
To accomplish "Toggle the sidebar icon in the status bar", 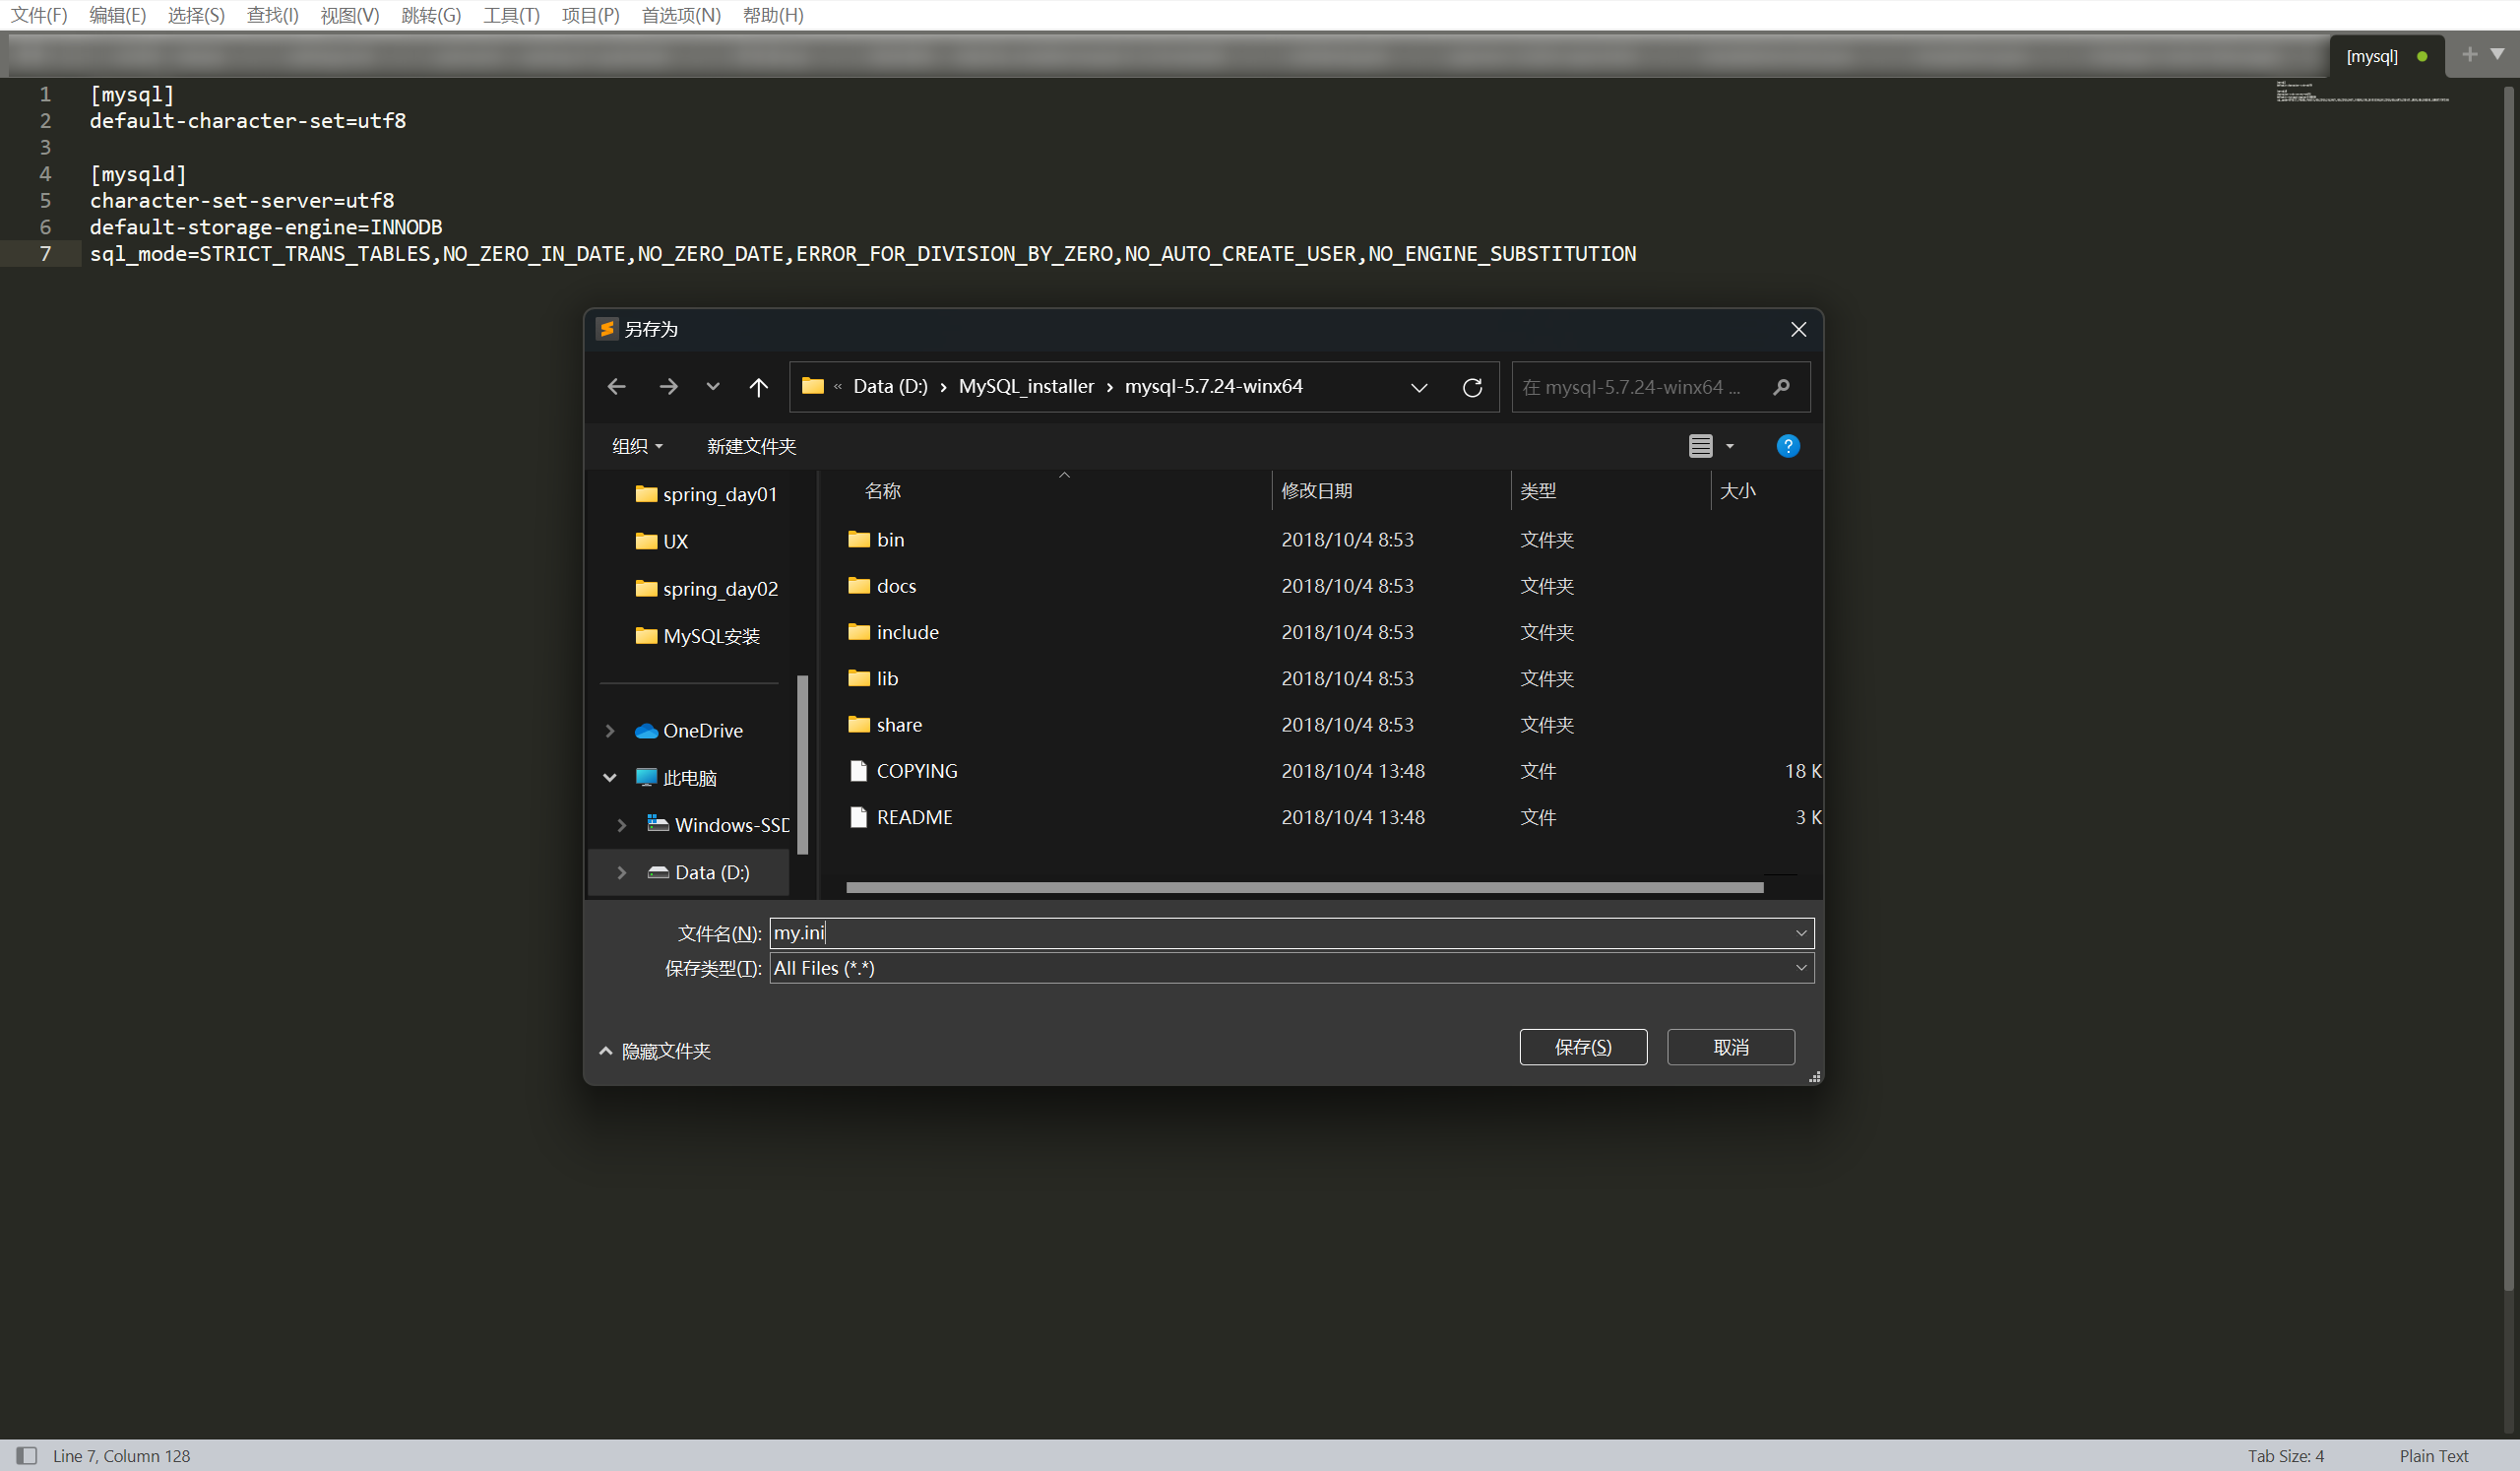I will [x=27, y=1455].
